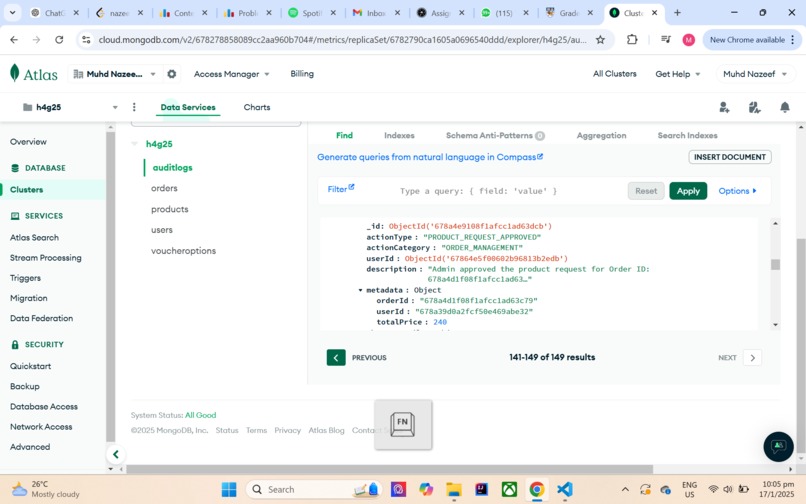The width and height of the screenshot is (806, 504).
Task: View site information icon in address bar
Action: [x=86, y=40]
